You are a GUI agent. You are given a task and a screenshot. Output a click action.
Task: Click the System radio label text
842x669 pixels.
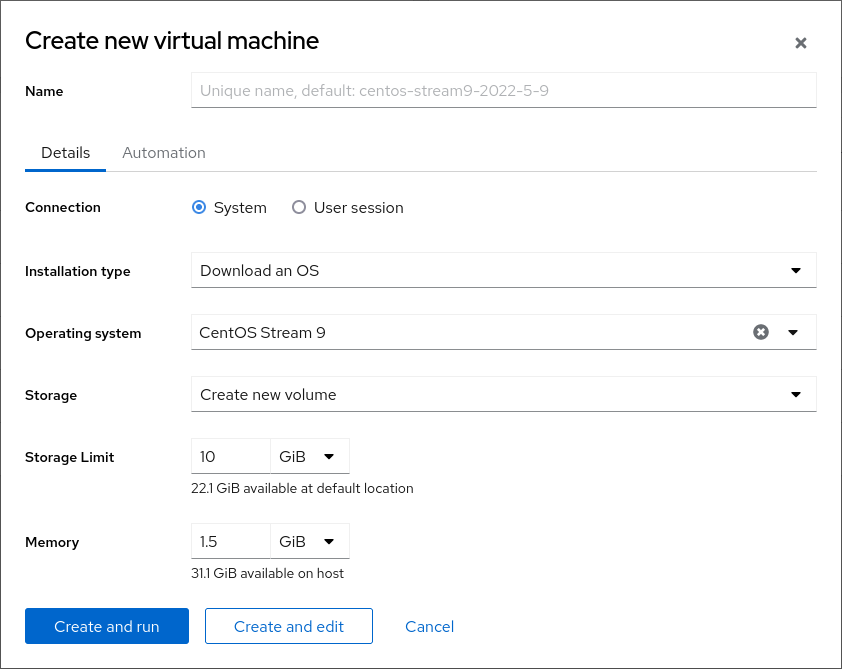240,208
